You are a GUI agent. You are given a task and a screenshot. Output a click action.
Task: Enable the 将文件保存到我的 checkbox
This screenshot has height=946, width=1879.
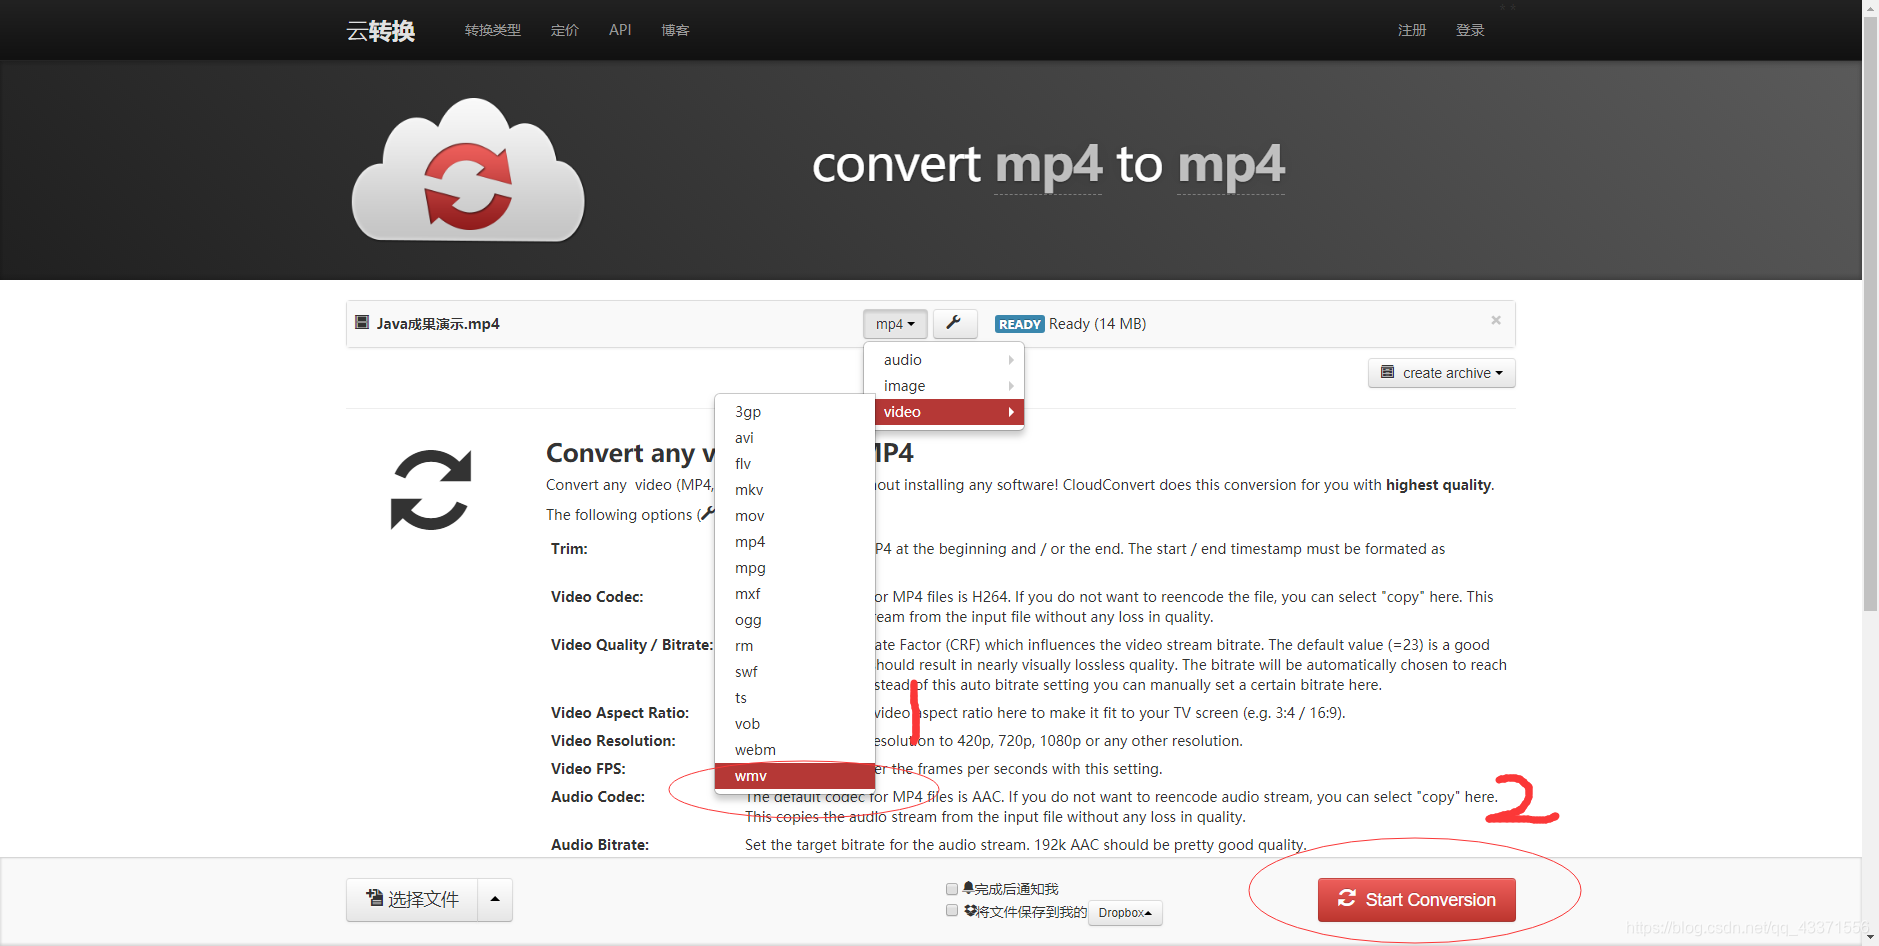click(x=952, y=910)
